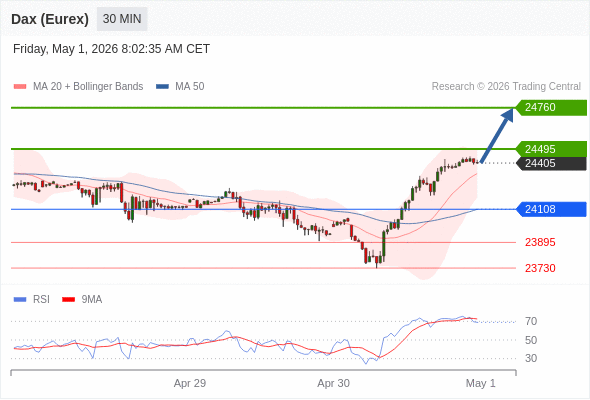Click the Apr 29 time axis label
Screen dimensions: 590x400
click(190, 383)
